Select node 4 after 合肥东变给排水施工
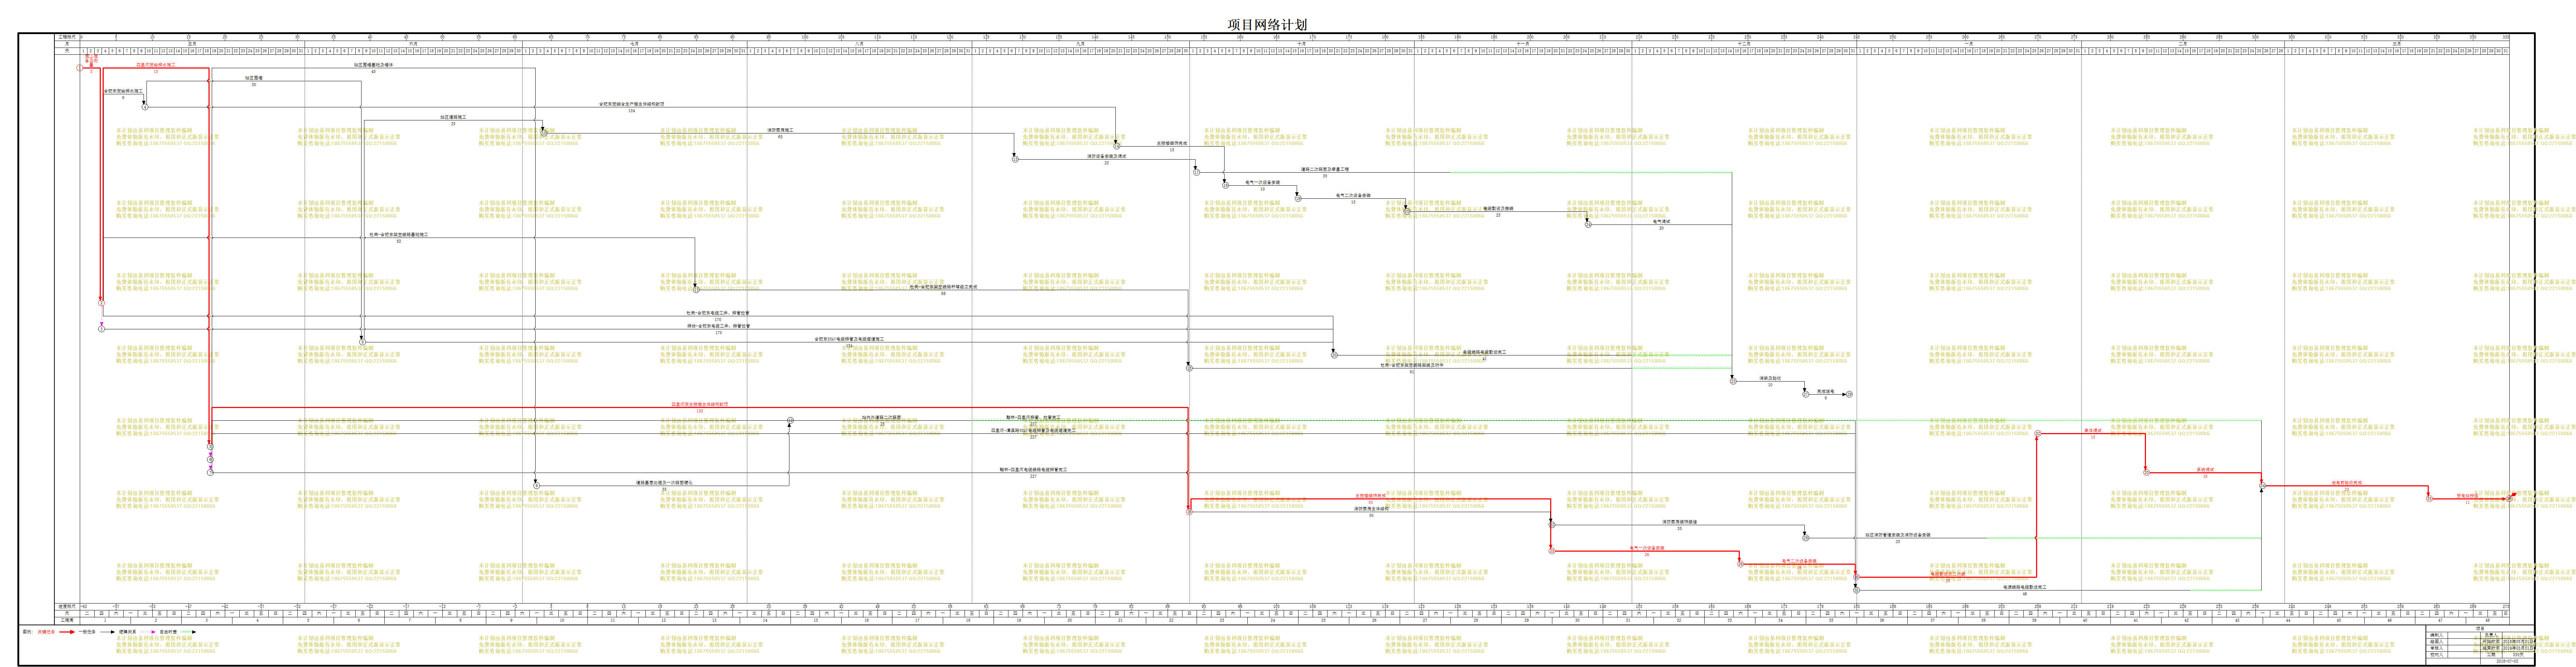 tap(145, 107)
